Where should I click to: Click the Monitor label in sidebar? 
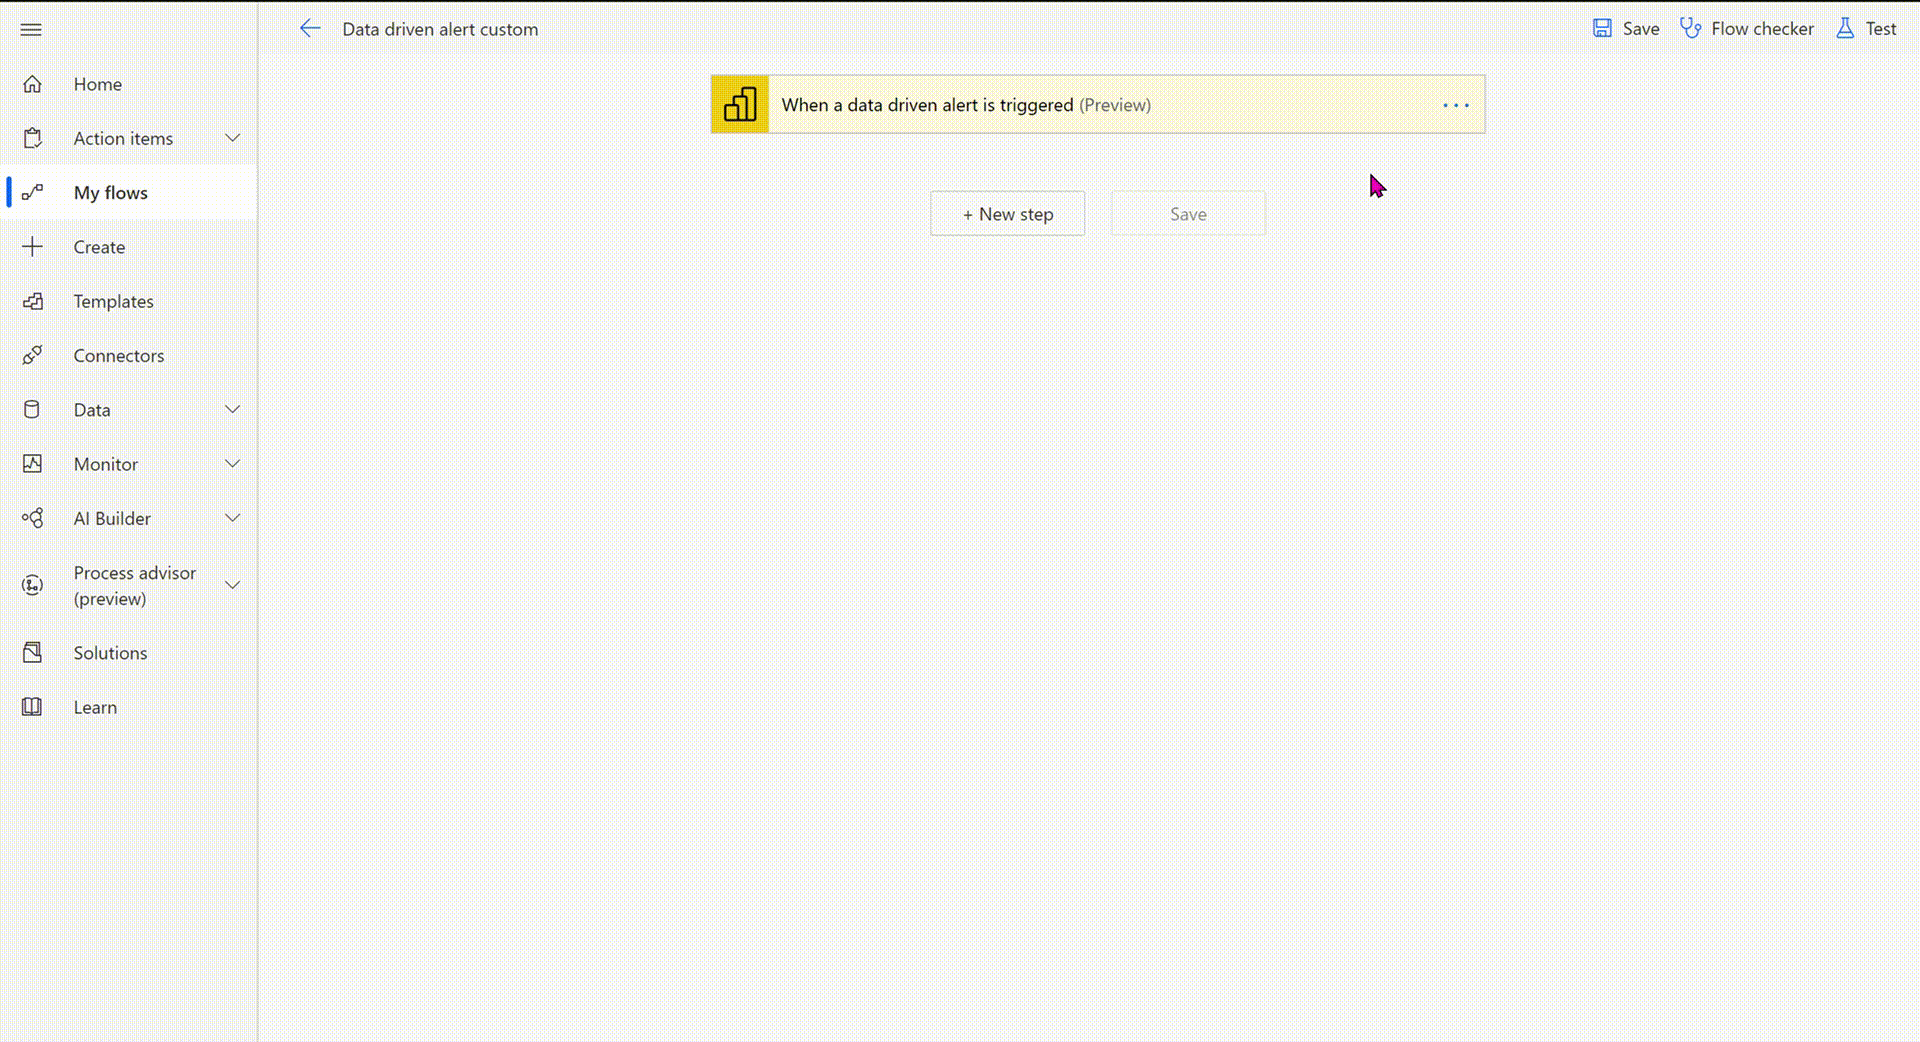click(106, 464)
